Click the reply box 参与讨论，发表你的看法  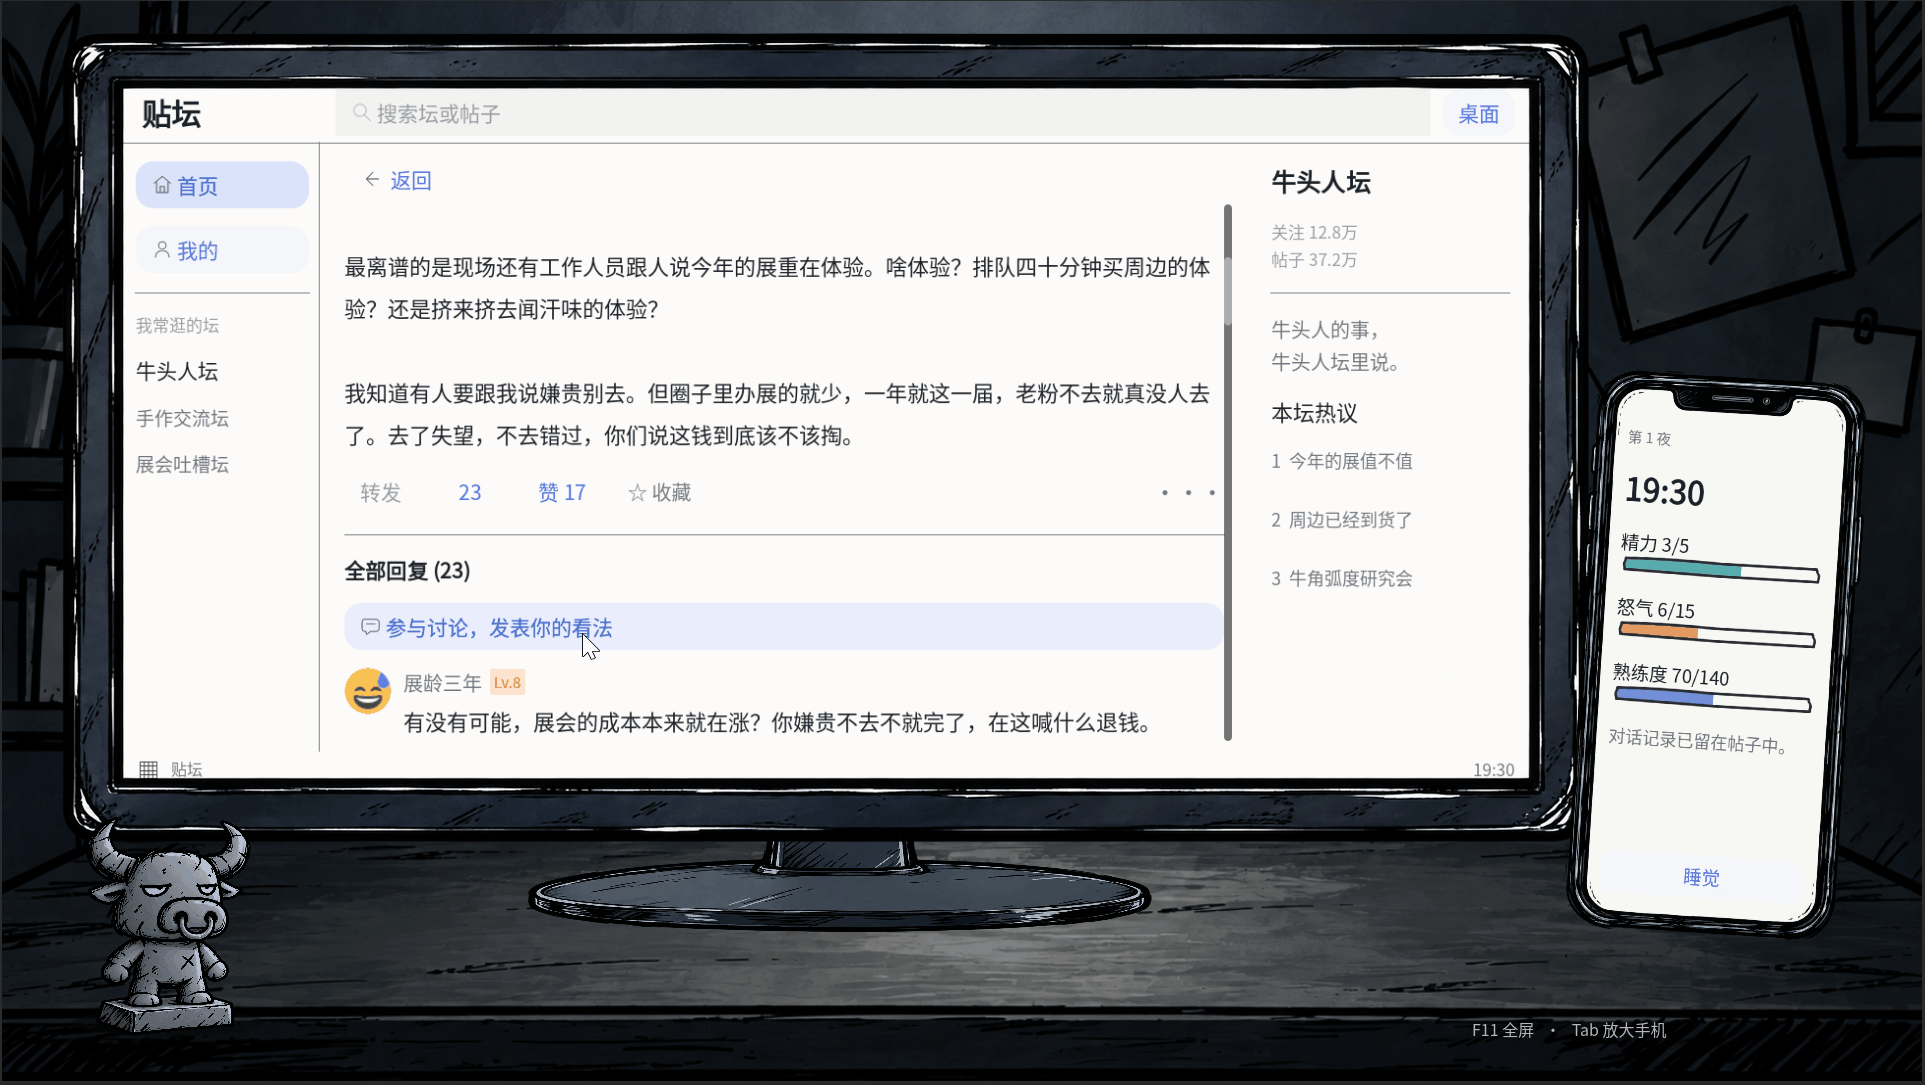click(784, 627)
